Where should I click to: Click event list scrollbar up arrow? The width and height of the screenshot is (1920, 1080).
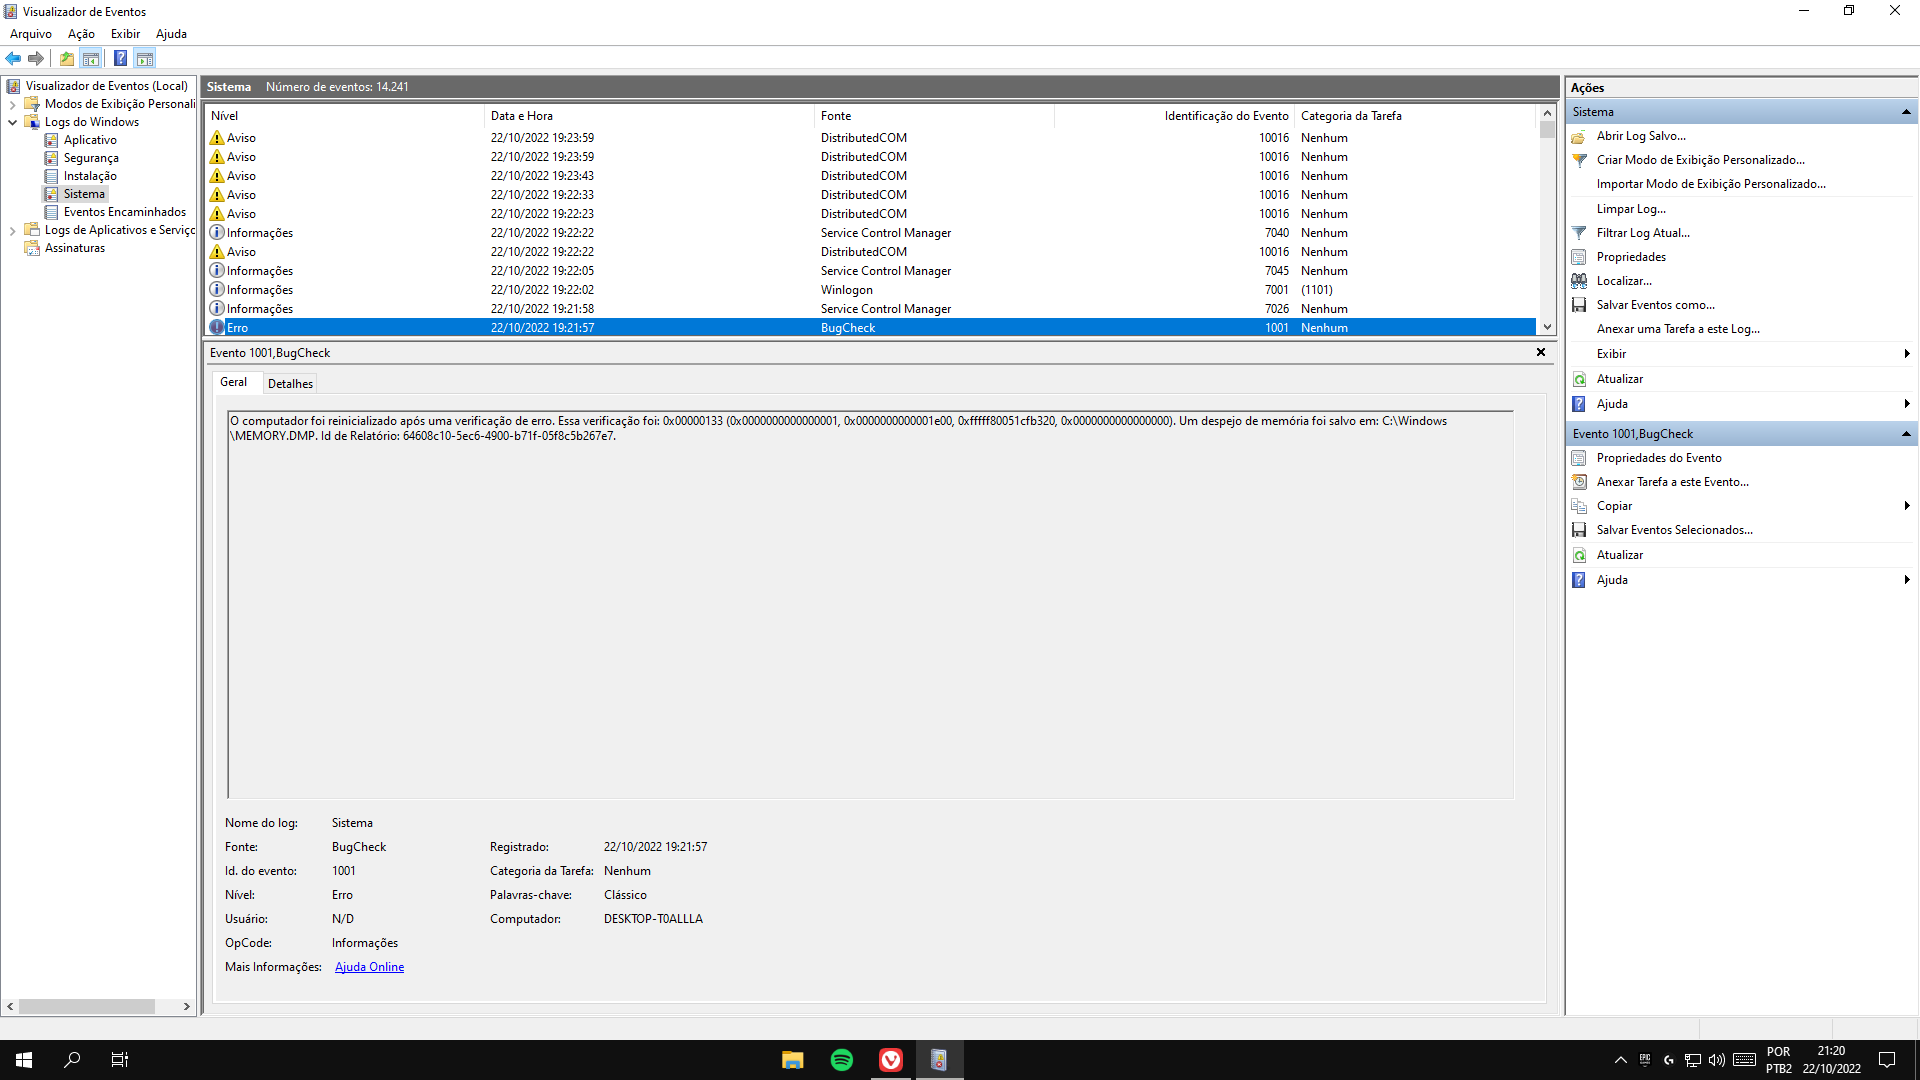[x=1547, y=113]
